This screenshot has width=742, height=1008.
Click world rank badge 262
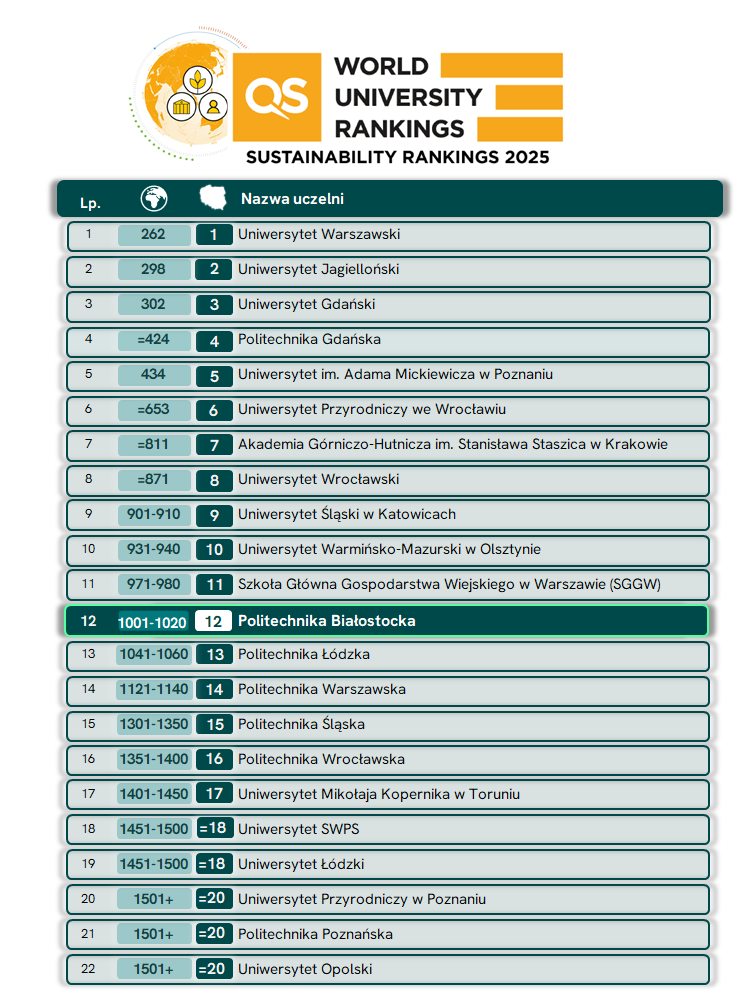coord(153,235)
